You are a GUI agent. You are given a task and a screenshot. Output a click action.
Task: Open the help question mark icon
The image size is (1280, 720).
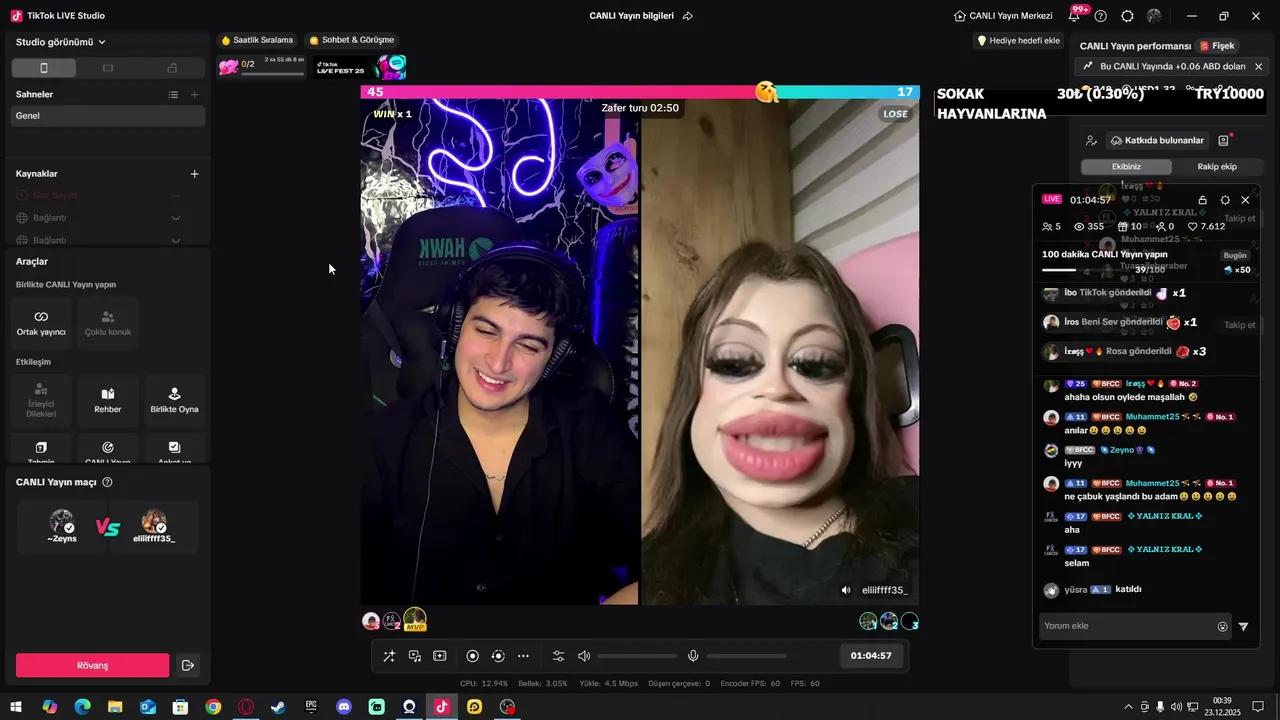click(x=1101, y=16)
